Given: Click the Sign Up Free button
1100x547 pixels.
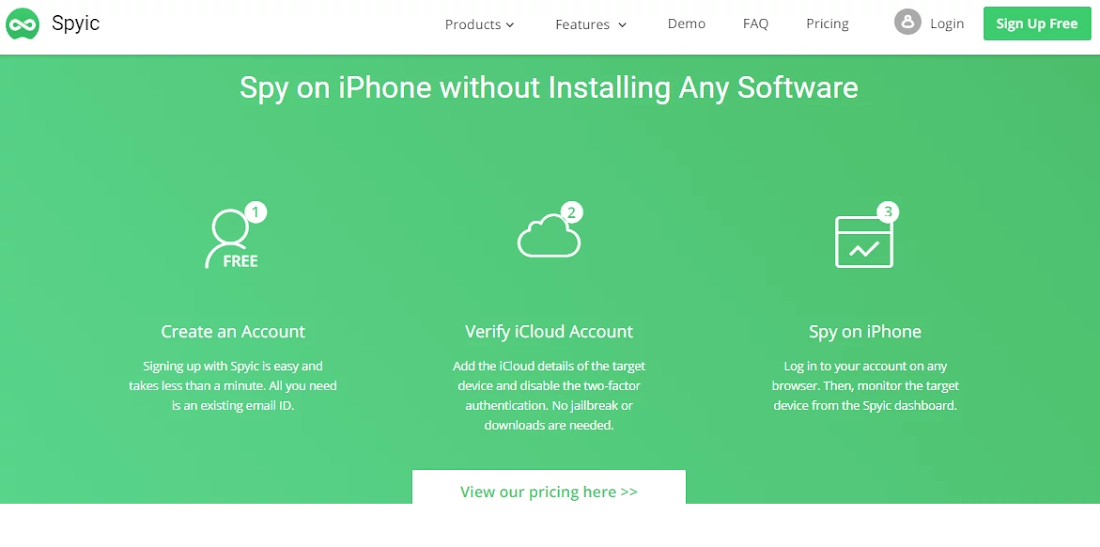Looking at the screenshot, I should [1037, 24].
